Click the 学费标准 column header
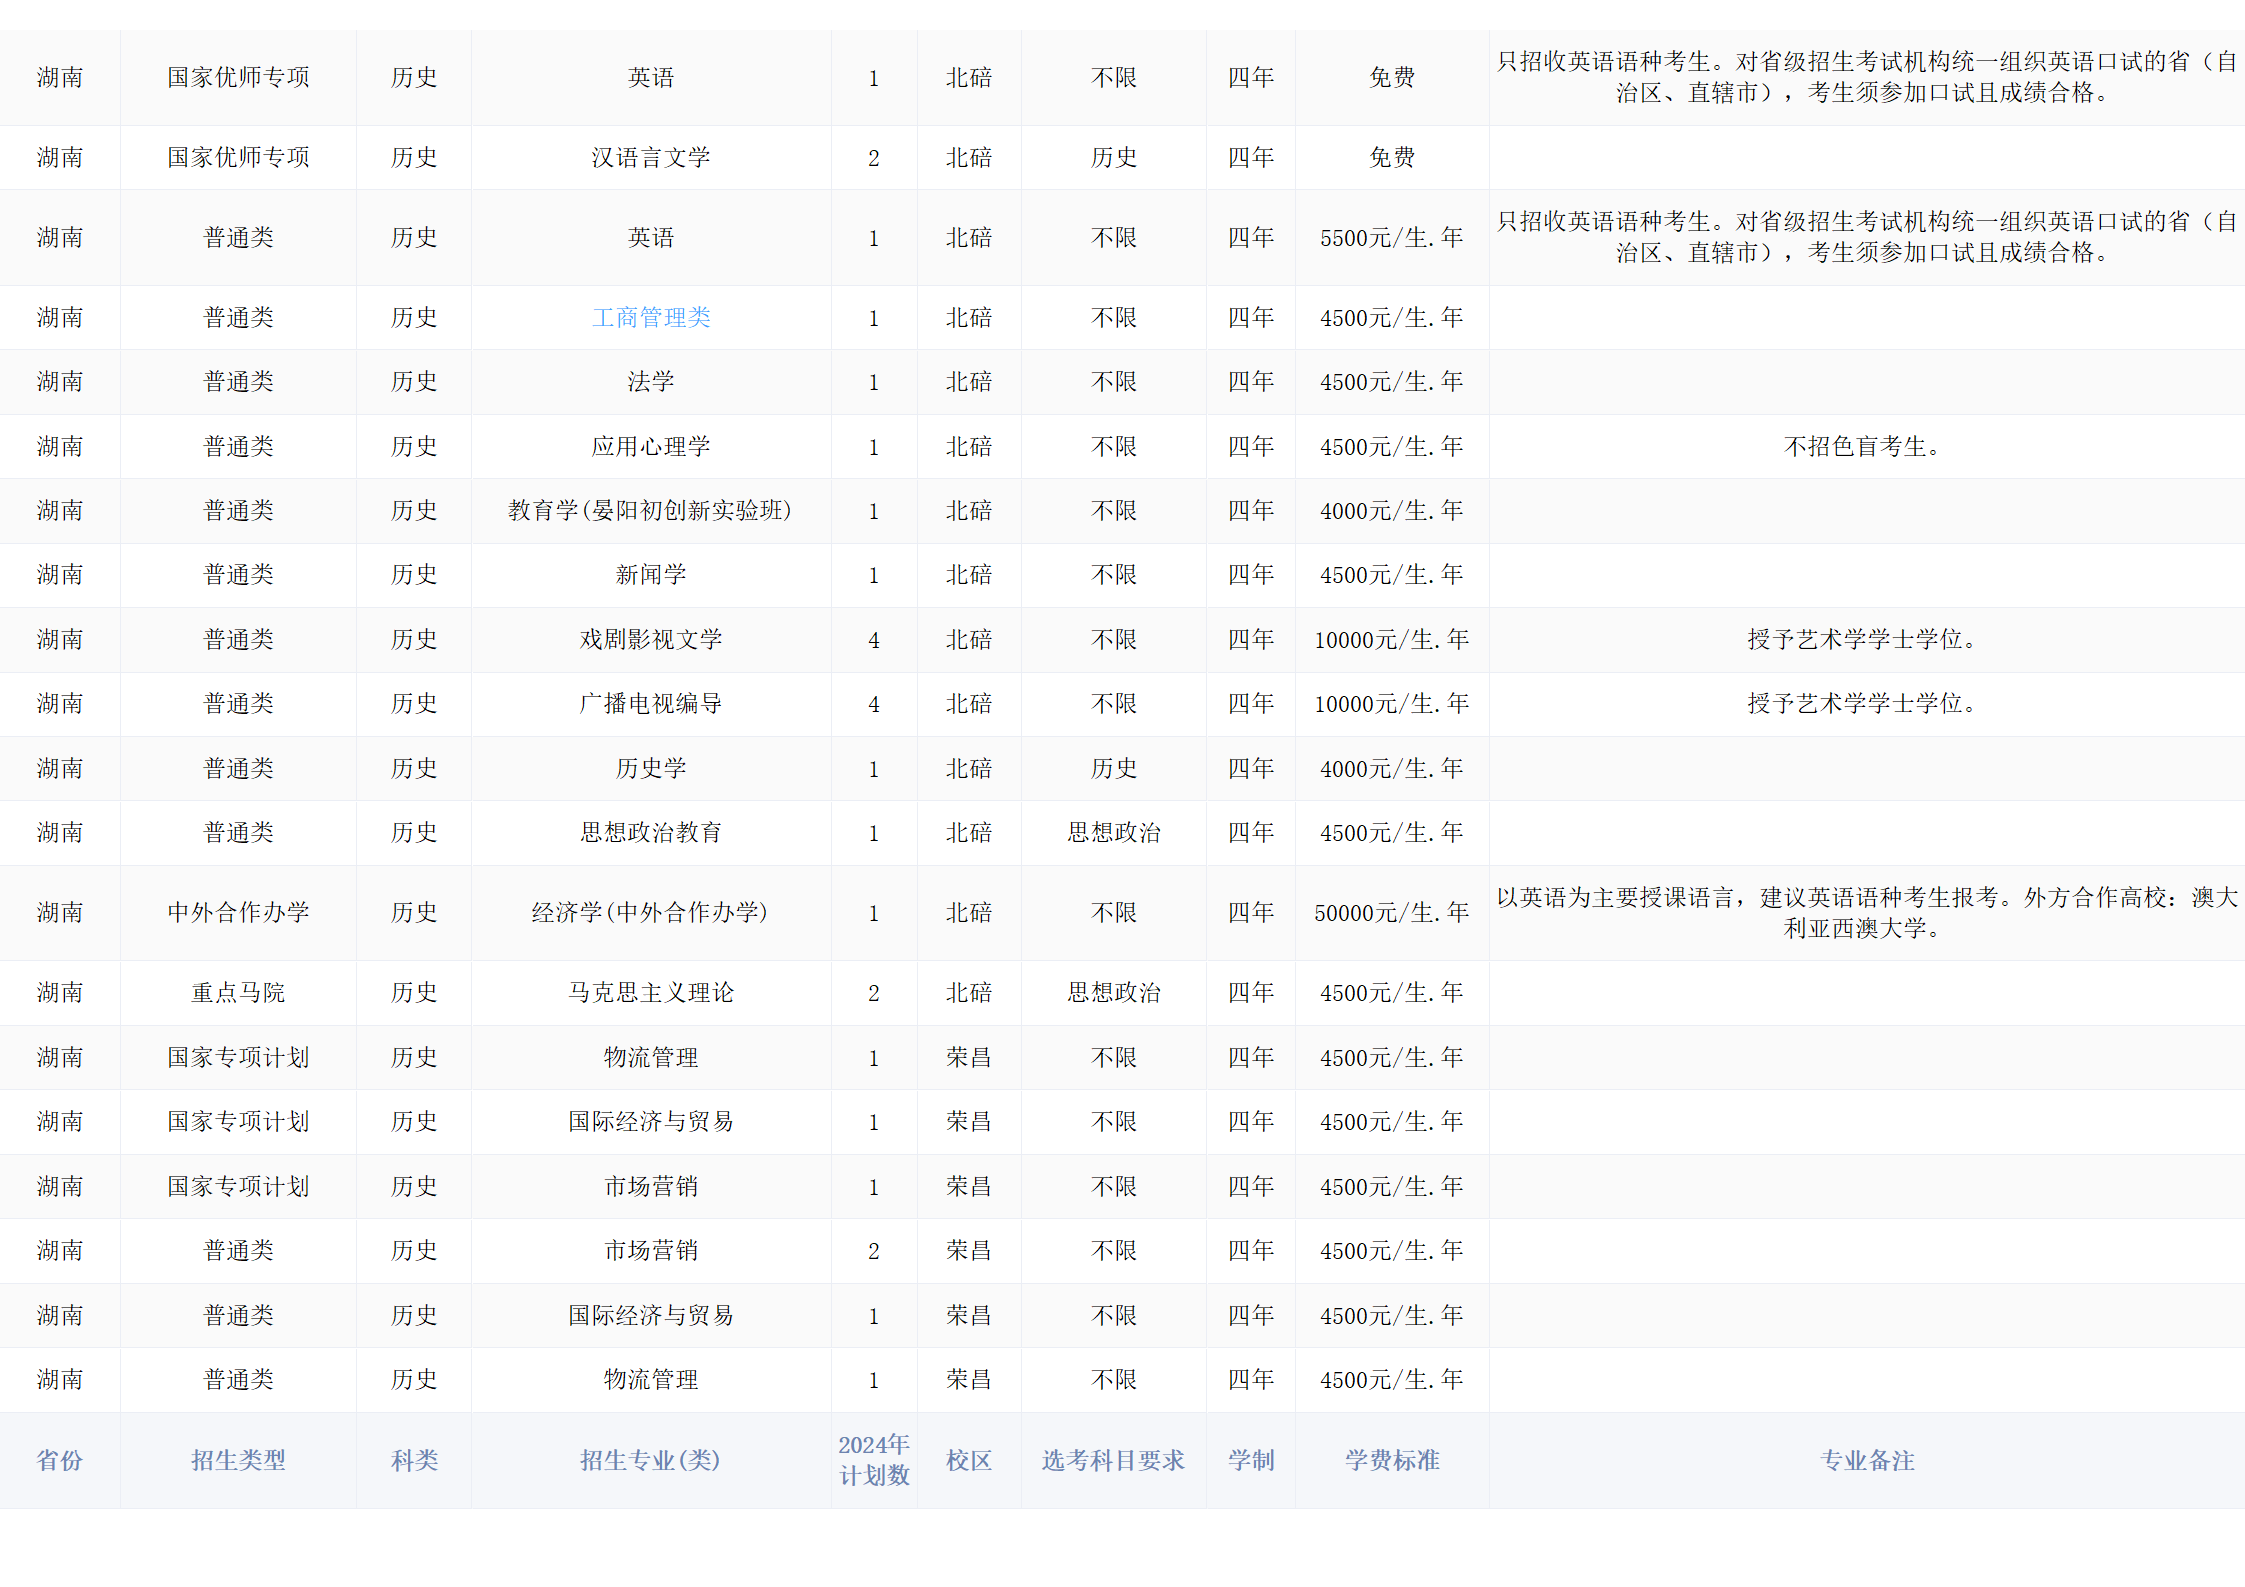This screenshot has width=2245, height=1587. click(1391, 1460)
